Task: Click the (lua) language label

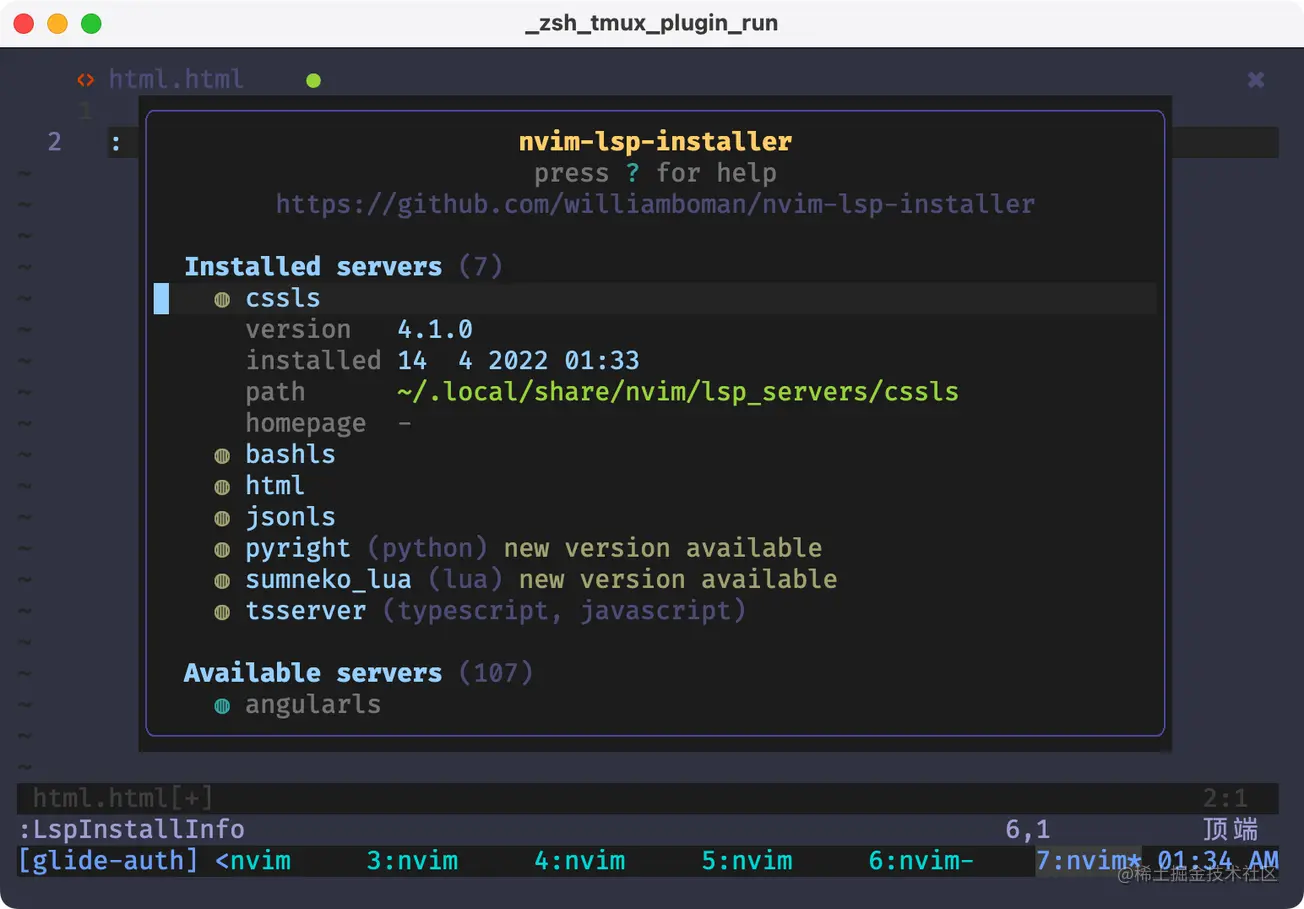Action: (x=465, y=579)
